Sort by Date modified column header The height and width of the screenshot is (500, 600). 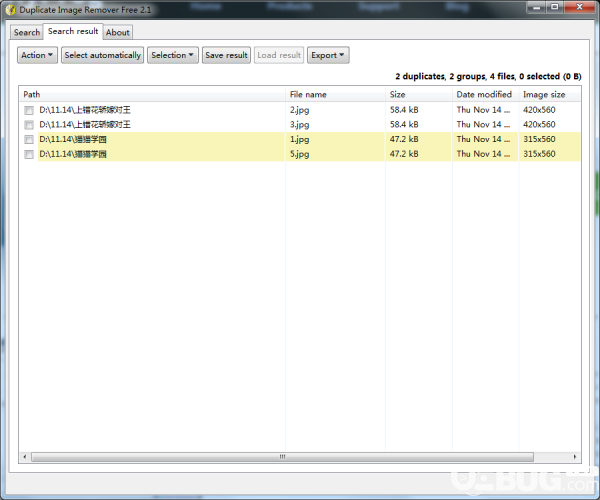(486, 94)
